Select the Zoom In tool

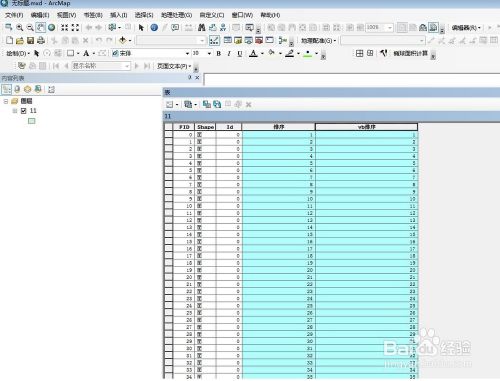point(20,28)
